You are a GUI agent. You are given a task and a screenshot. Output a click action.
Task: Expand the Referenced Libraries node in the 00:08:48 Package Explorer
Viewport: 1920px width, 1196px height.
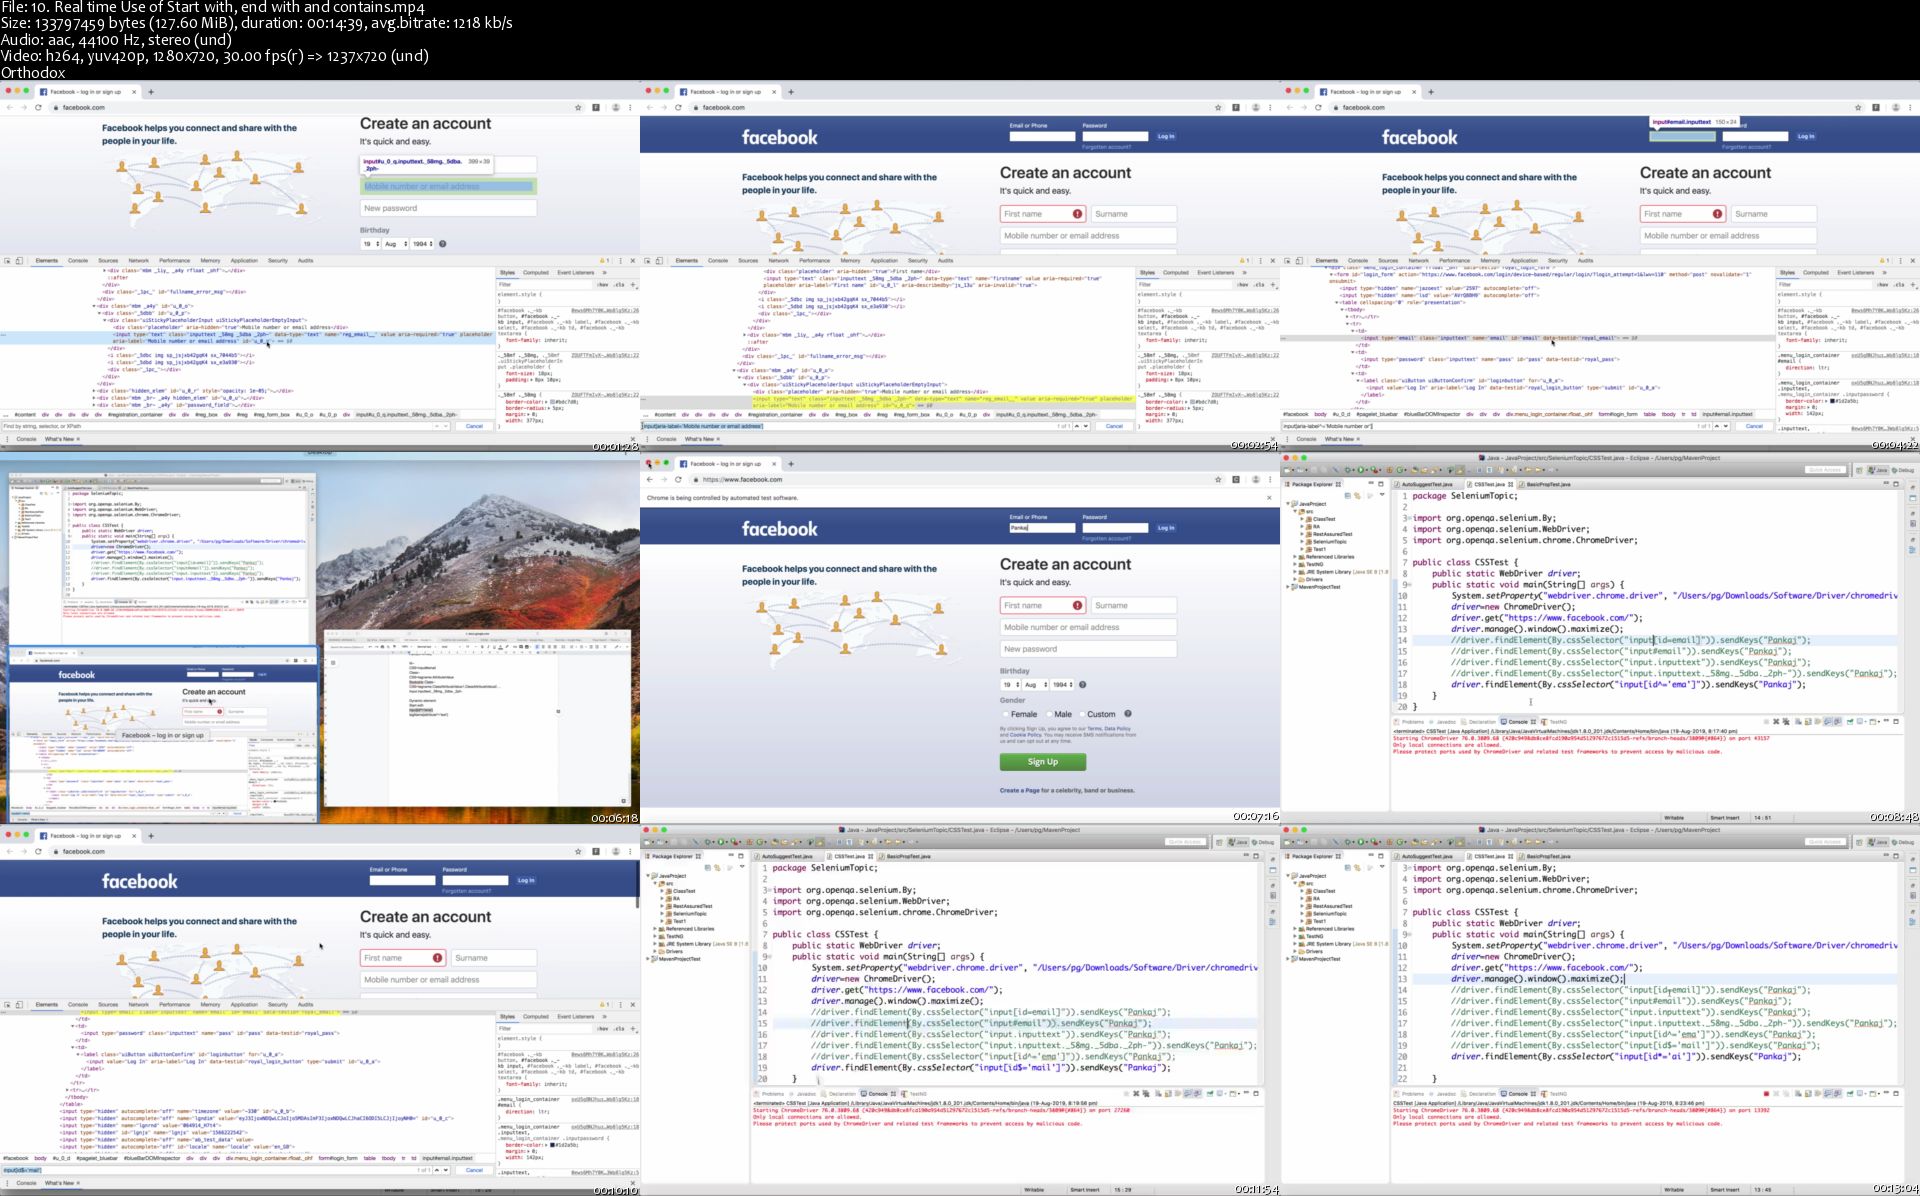[1296, 557]
